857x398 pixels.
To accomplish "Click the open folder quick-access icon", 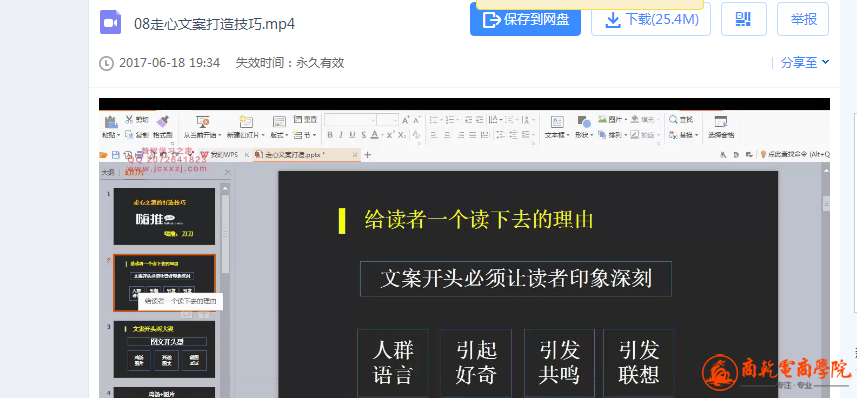I will coord(103,155).
